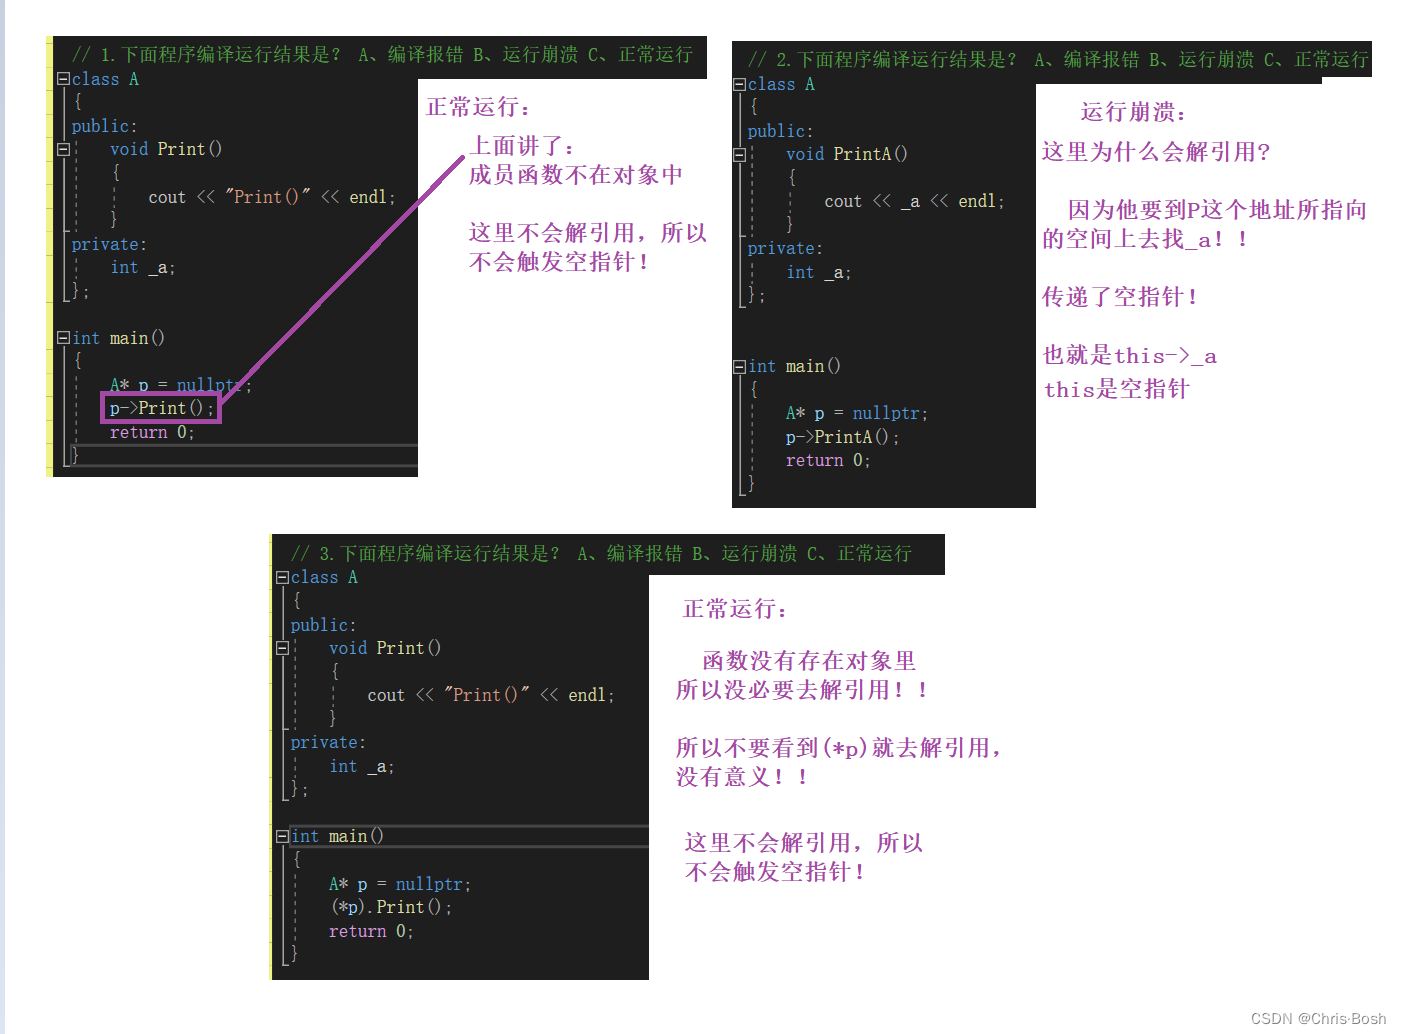
Task: Collapse int main() in code snippet 1
Action: tap(64, 338)
